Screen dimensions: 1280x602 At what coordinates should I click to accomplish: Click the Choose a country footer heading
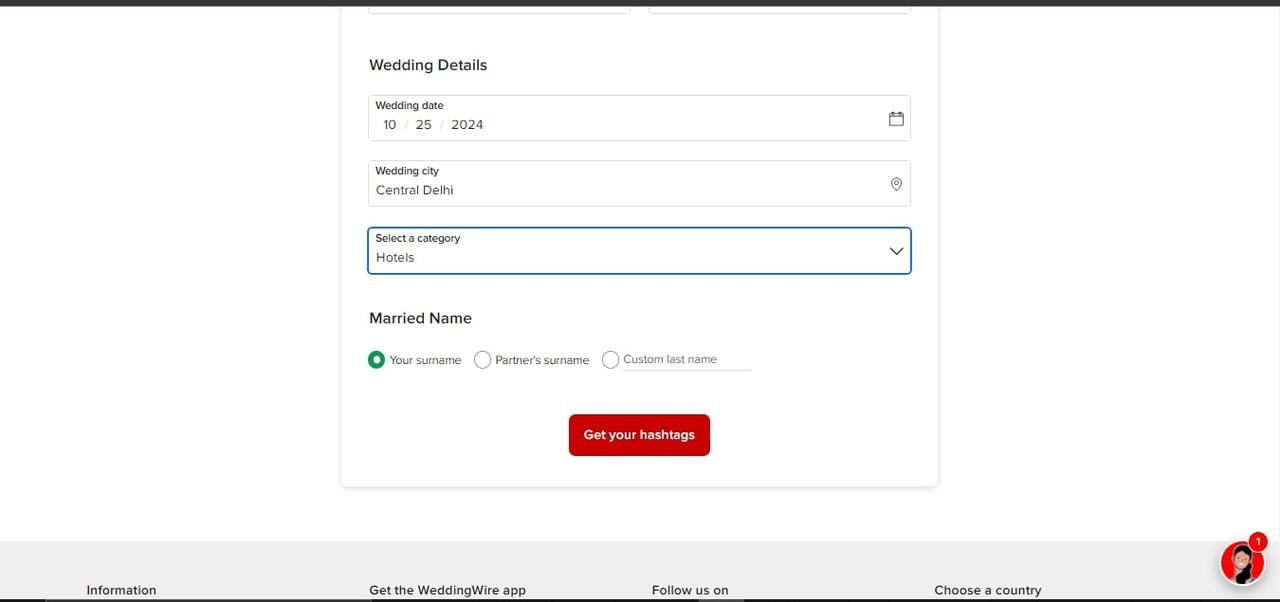(x=988, y=590)
